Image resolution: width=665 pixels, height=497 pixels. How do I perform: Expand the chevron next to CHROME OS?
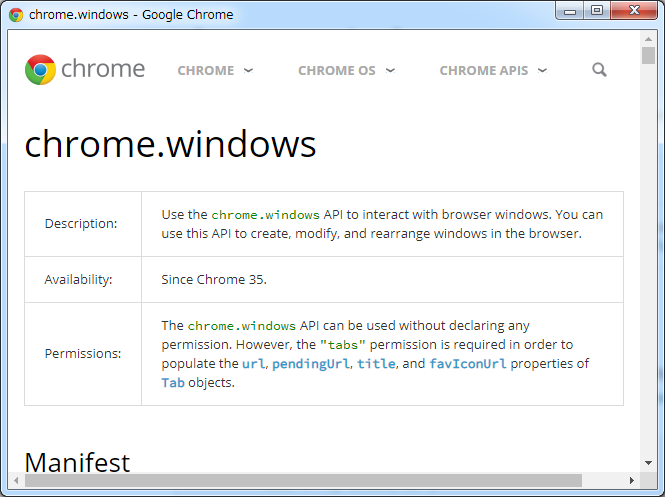tap(391, 70)
